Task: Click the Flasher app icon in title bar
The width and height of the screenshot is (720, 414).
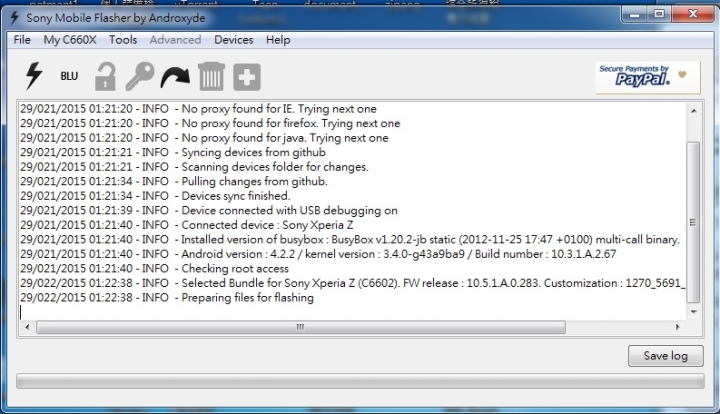Action: (x=15, y=17)
